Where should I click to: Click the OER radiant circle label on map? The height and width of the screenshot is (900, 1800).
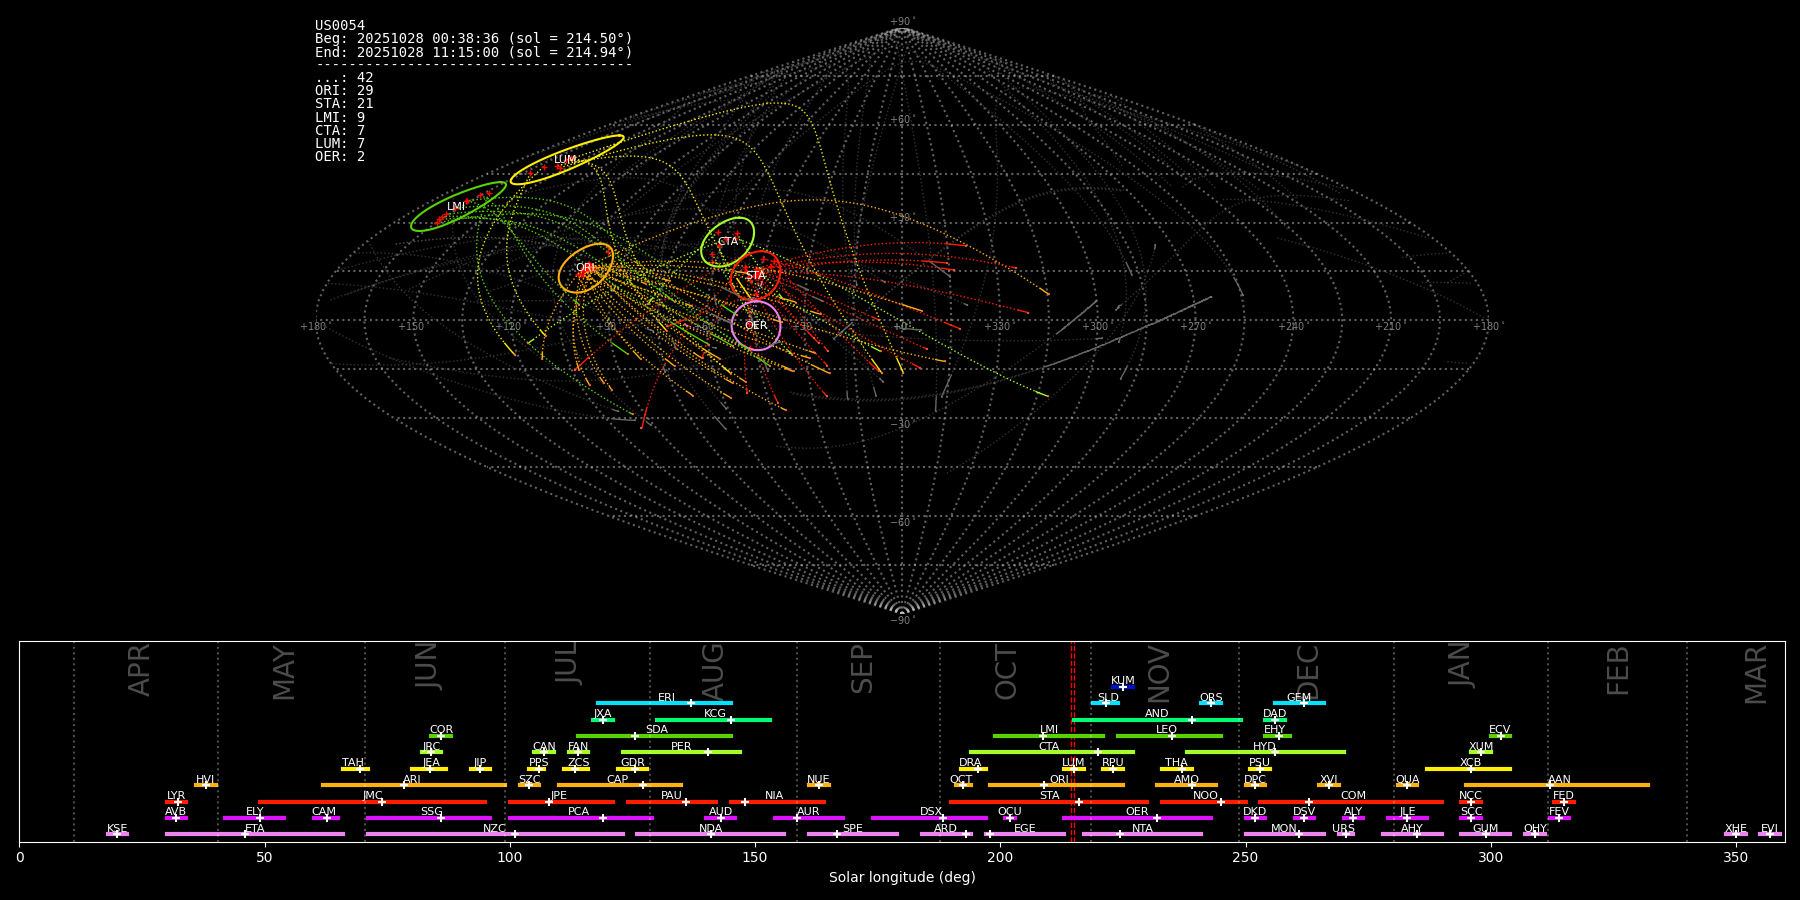pyautogui.click(x=756, y=326)
